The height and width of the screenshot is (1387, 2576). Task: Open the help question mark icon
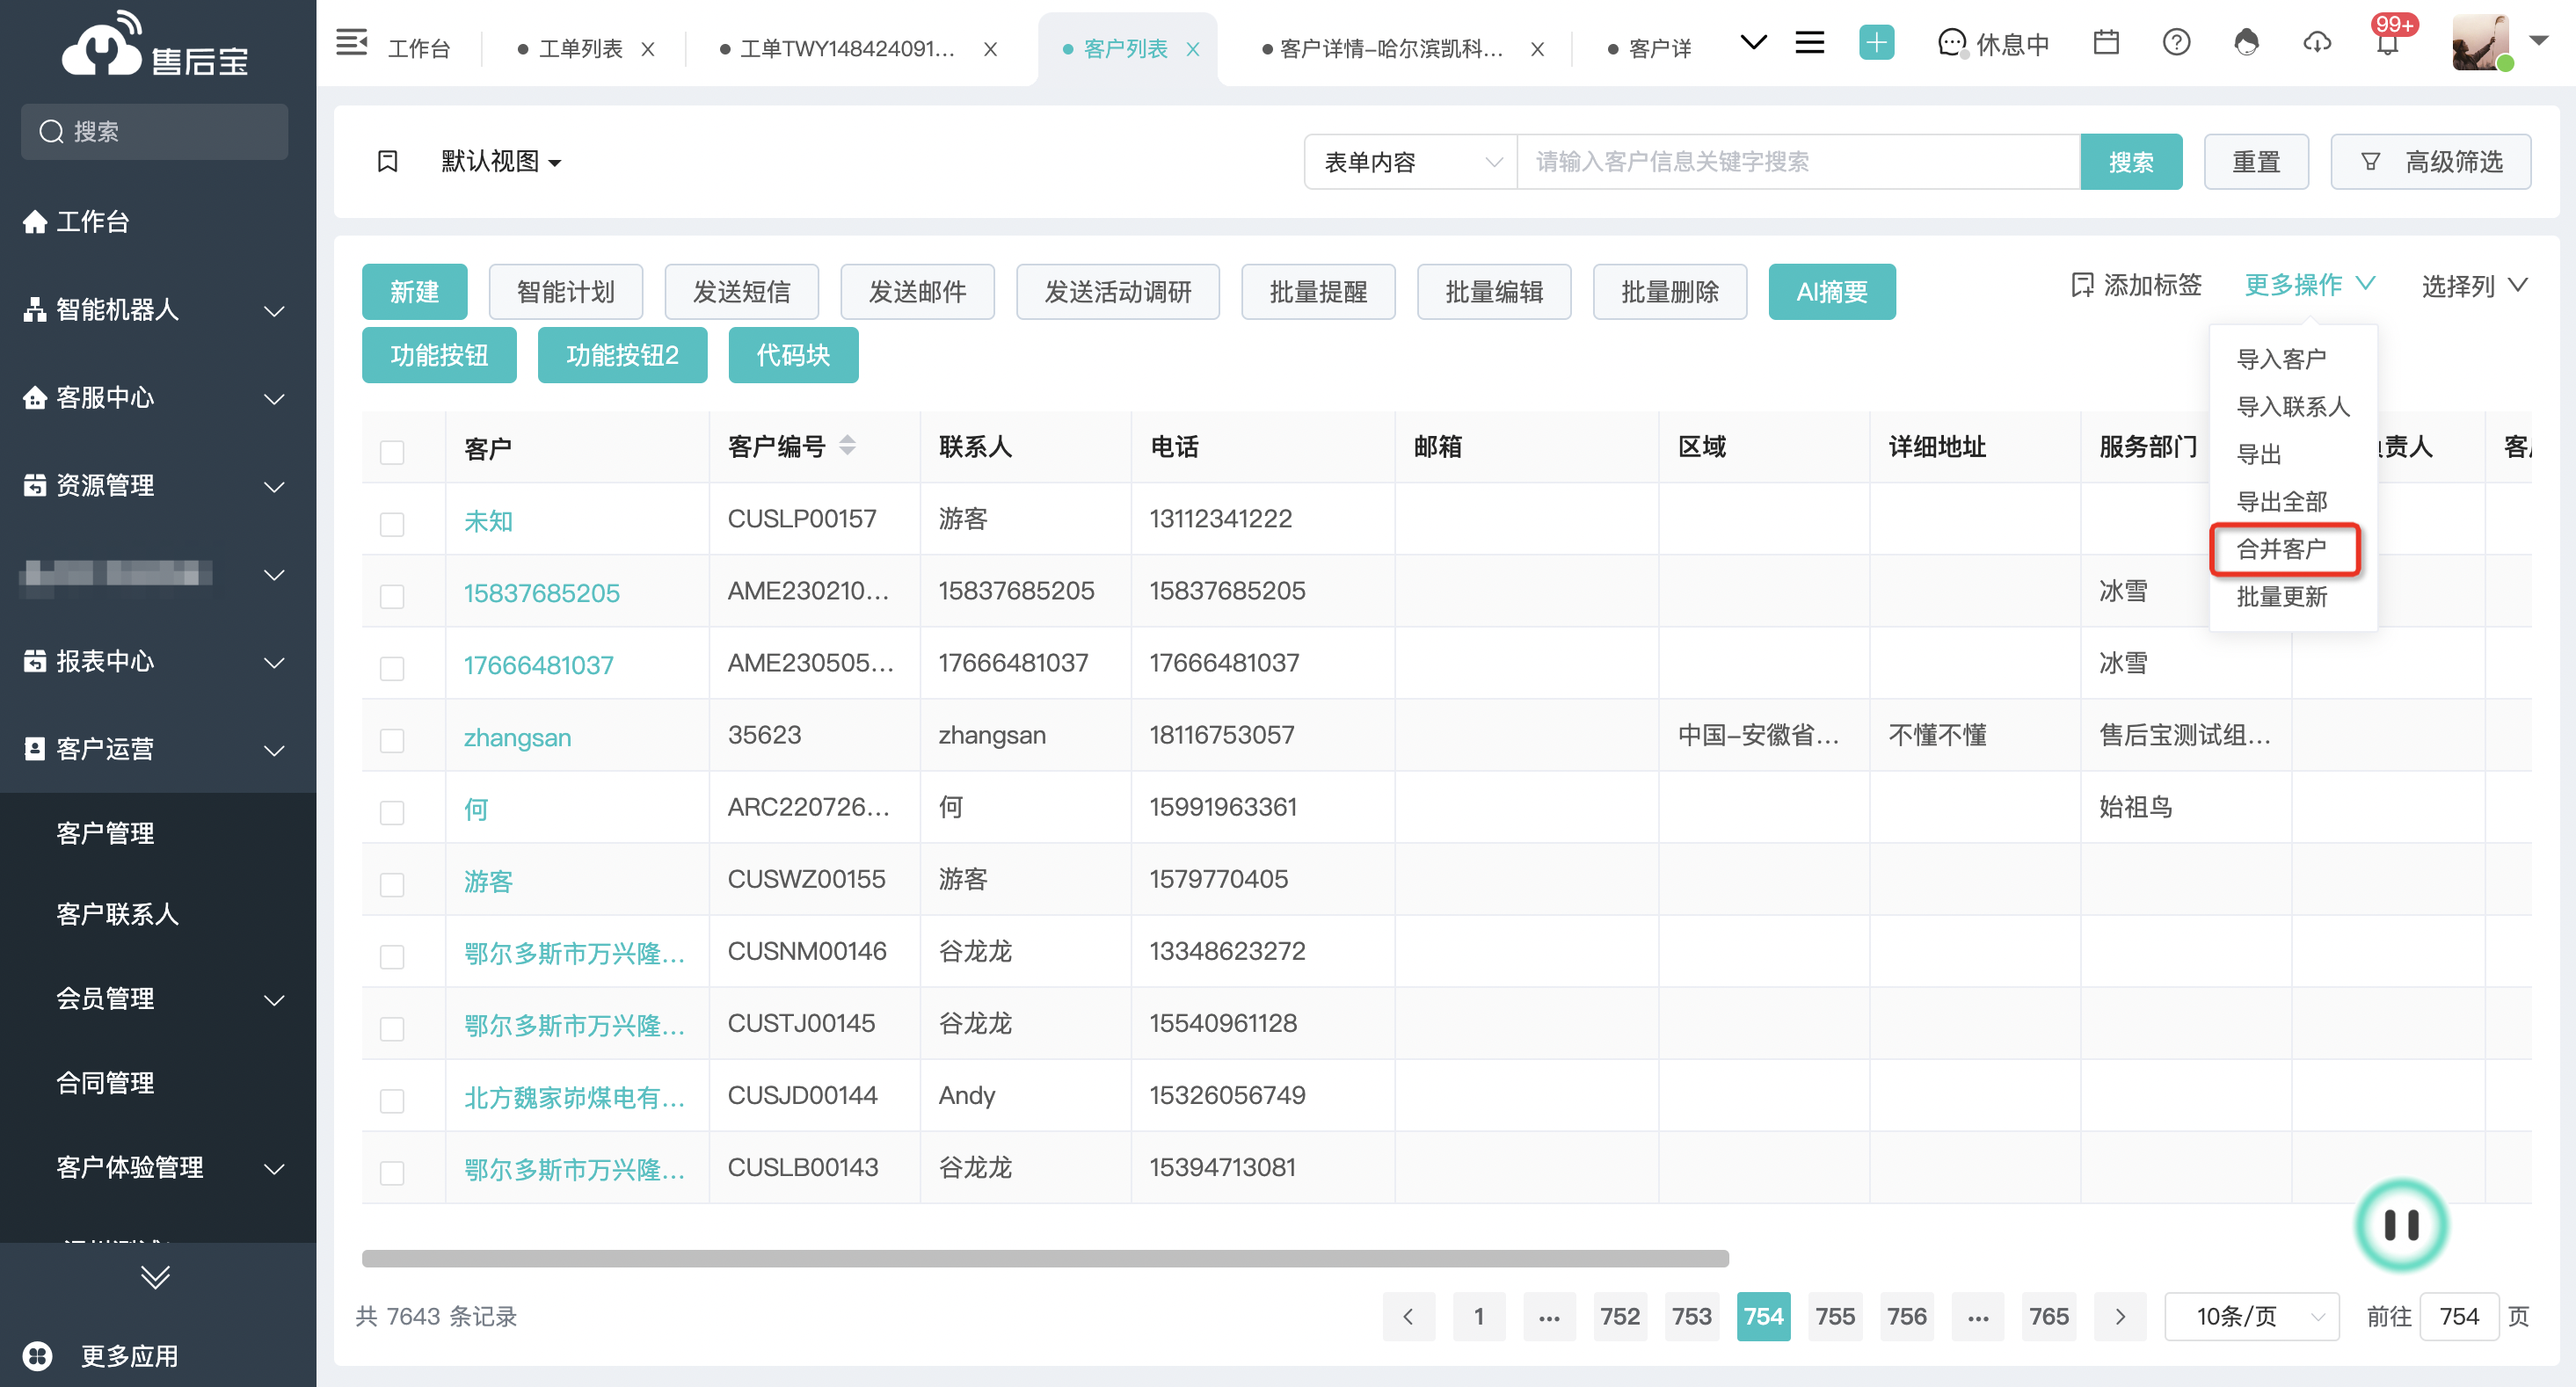click(2176, 43)
